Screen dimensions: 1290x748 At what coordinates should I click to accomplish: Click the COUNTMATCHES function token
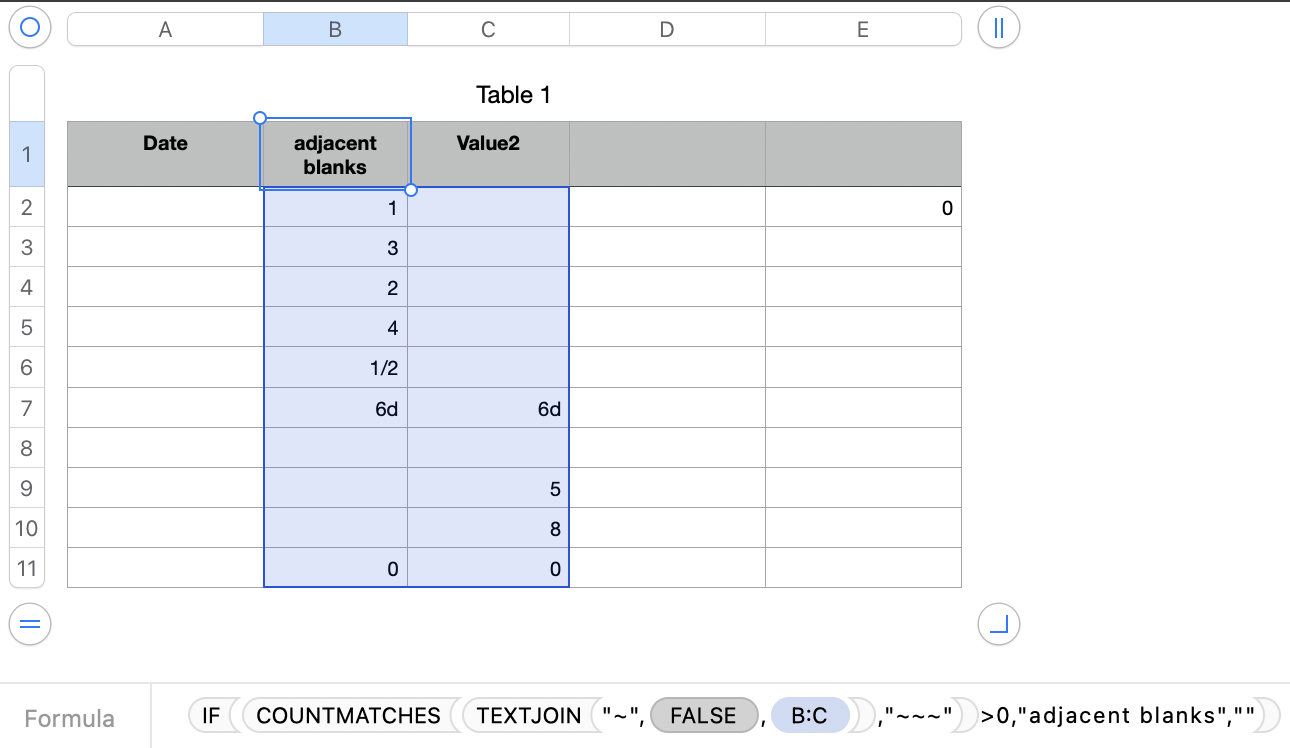(348, 715)
